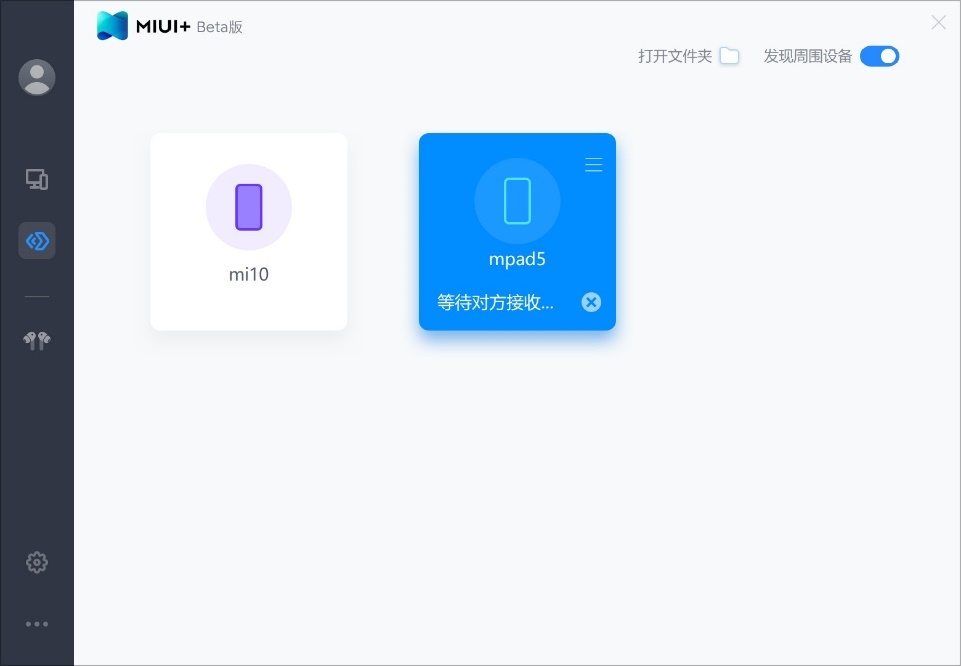Open the mpad5 card hamburger menu
This screenshot has height=666, width=961.
(593, 164)
